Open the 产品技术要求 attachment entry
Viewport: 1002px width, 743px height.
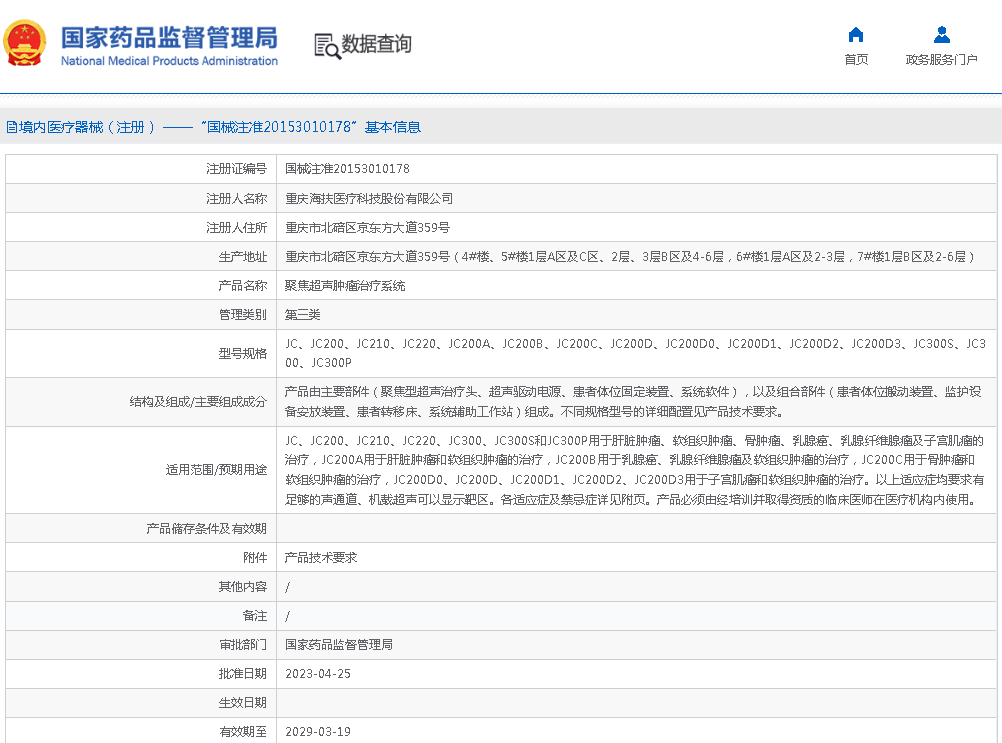click(x=321, y=558)
